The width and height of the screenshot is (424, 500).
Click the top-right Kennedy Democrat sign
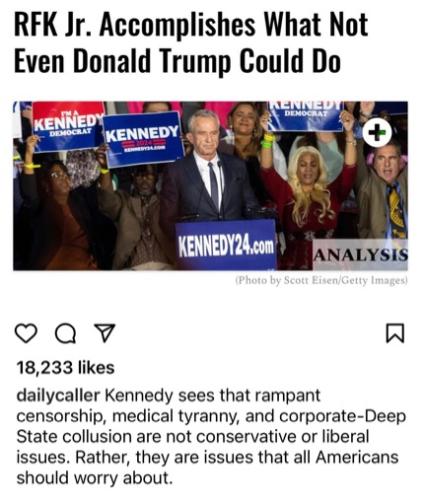(306, 116)
